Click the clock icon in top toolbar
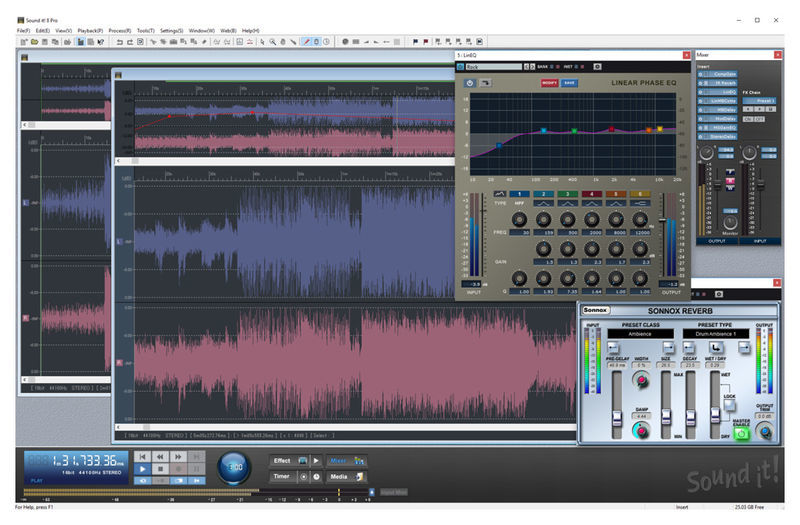 pyautogui.click(x=326, y=42)
